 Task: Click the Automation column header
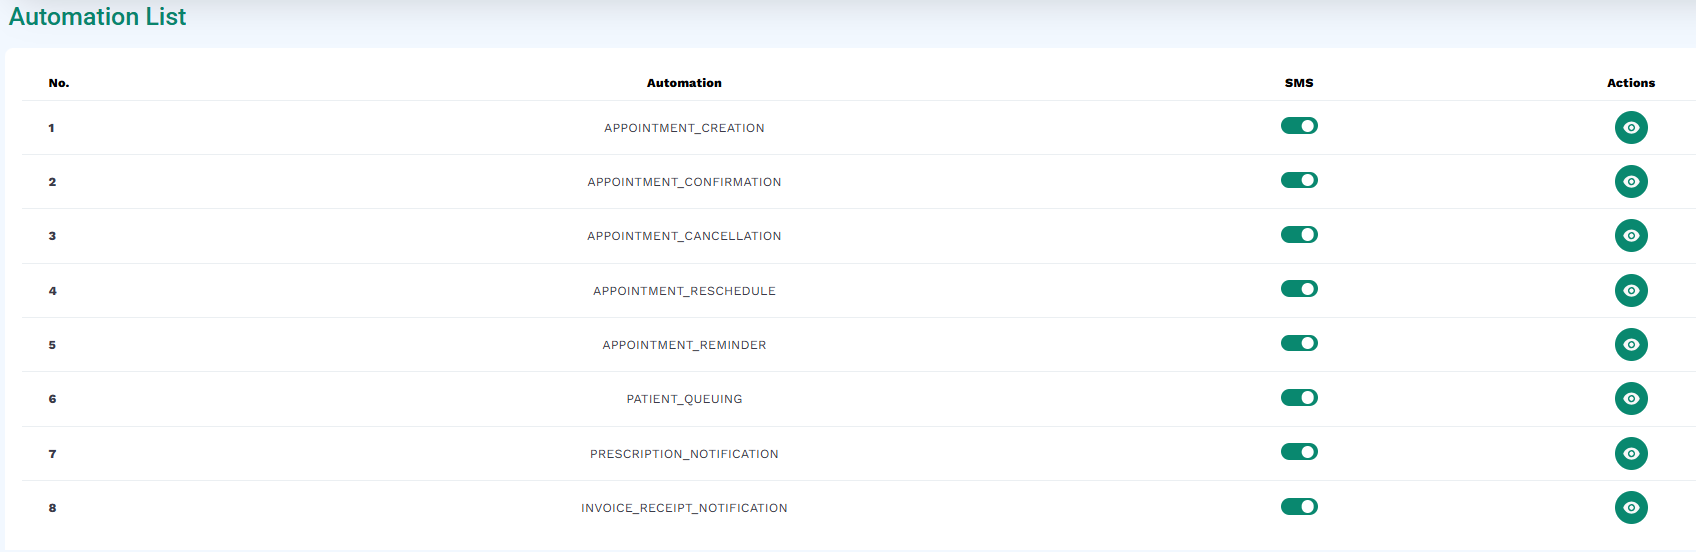684,83
